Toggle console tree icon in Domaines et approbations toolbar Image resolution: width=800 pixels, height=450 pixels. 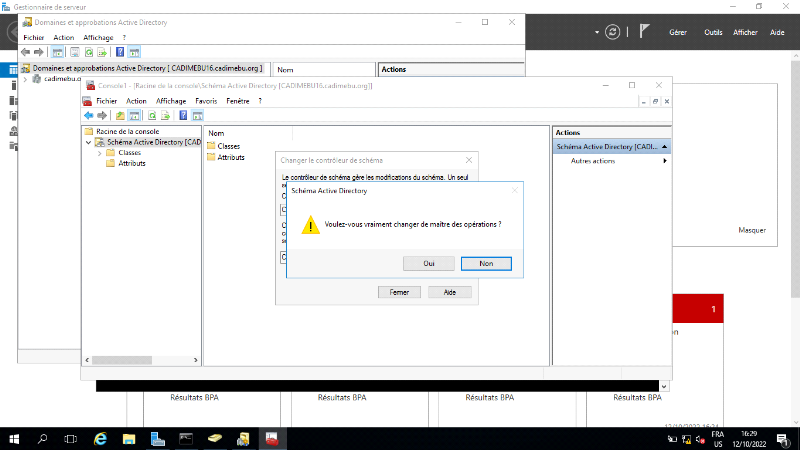point(58,52)
